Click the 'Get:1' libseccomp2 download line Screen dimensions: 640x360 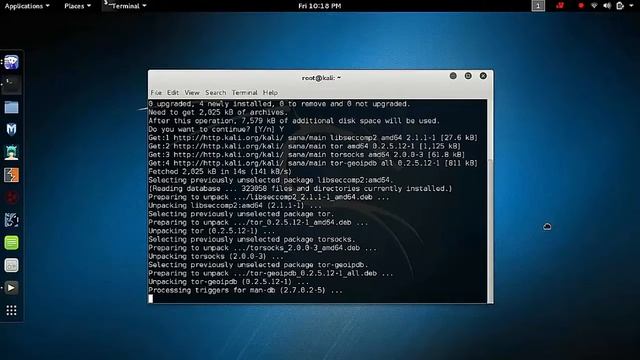point(313,138)
